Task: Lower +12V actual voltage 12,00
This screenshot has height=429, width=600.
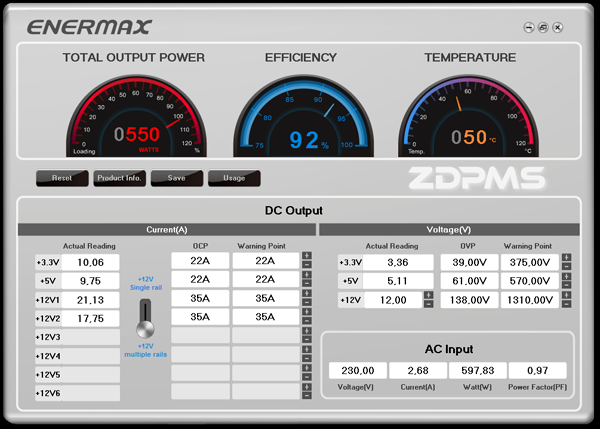Action: click(429, 304)
